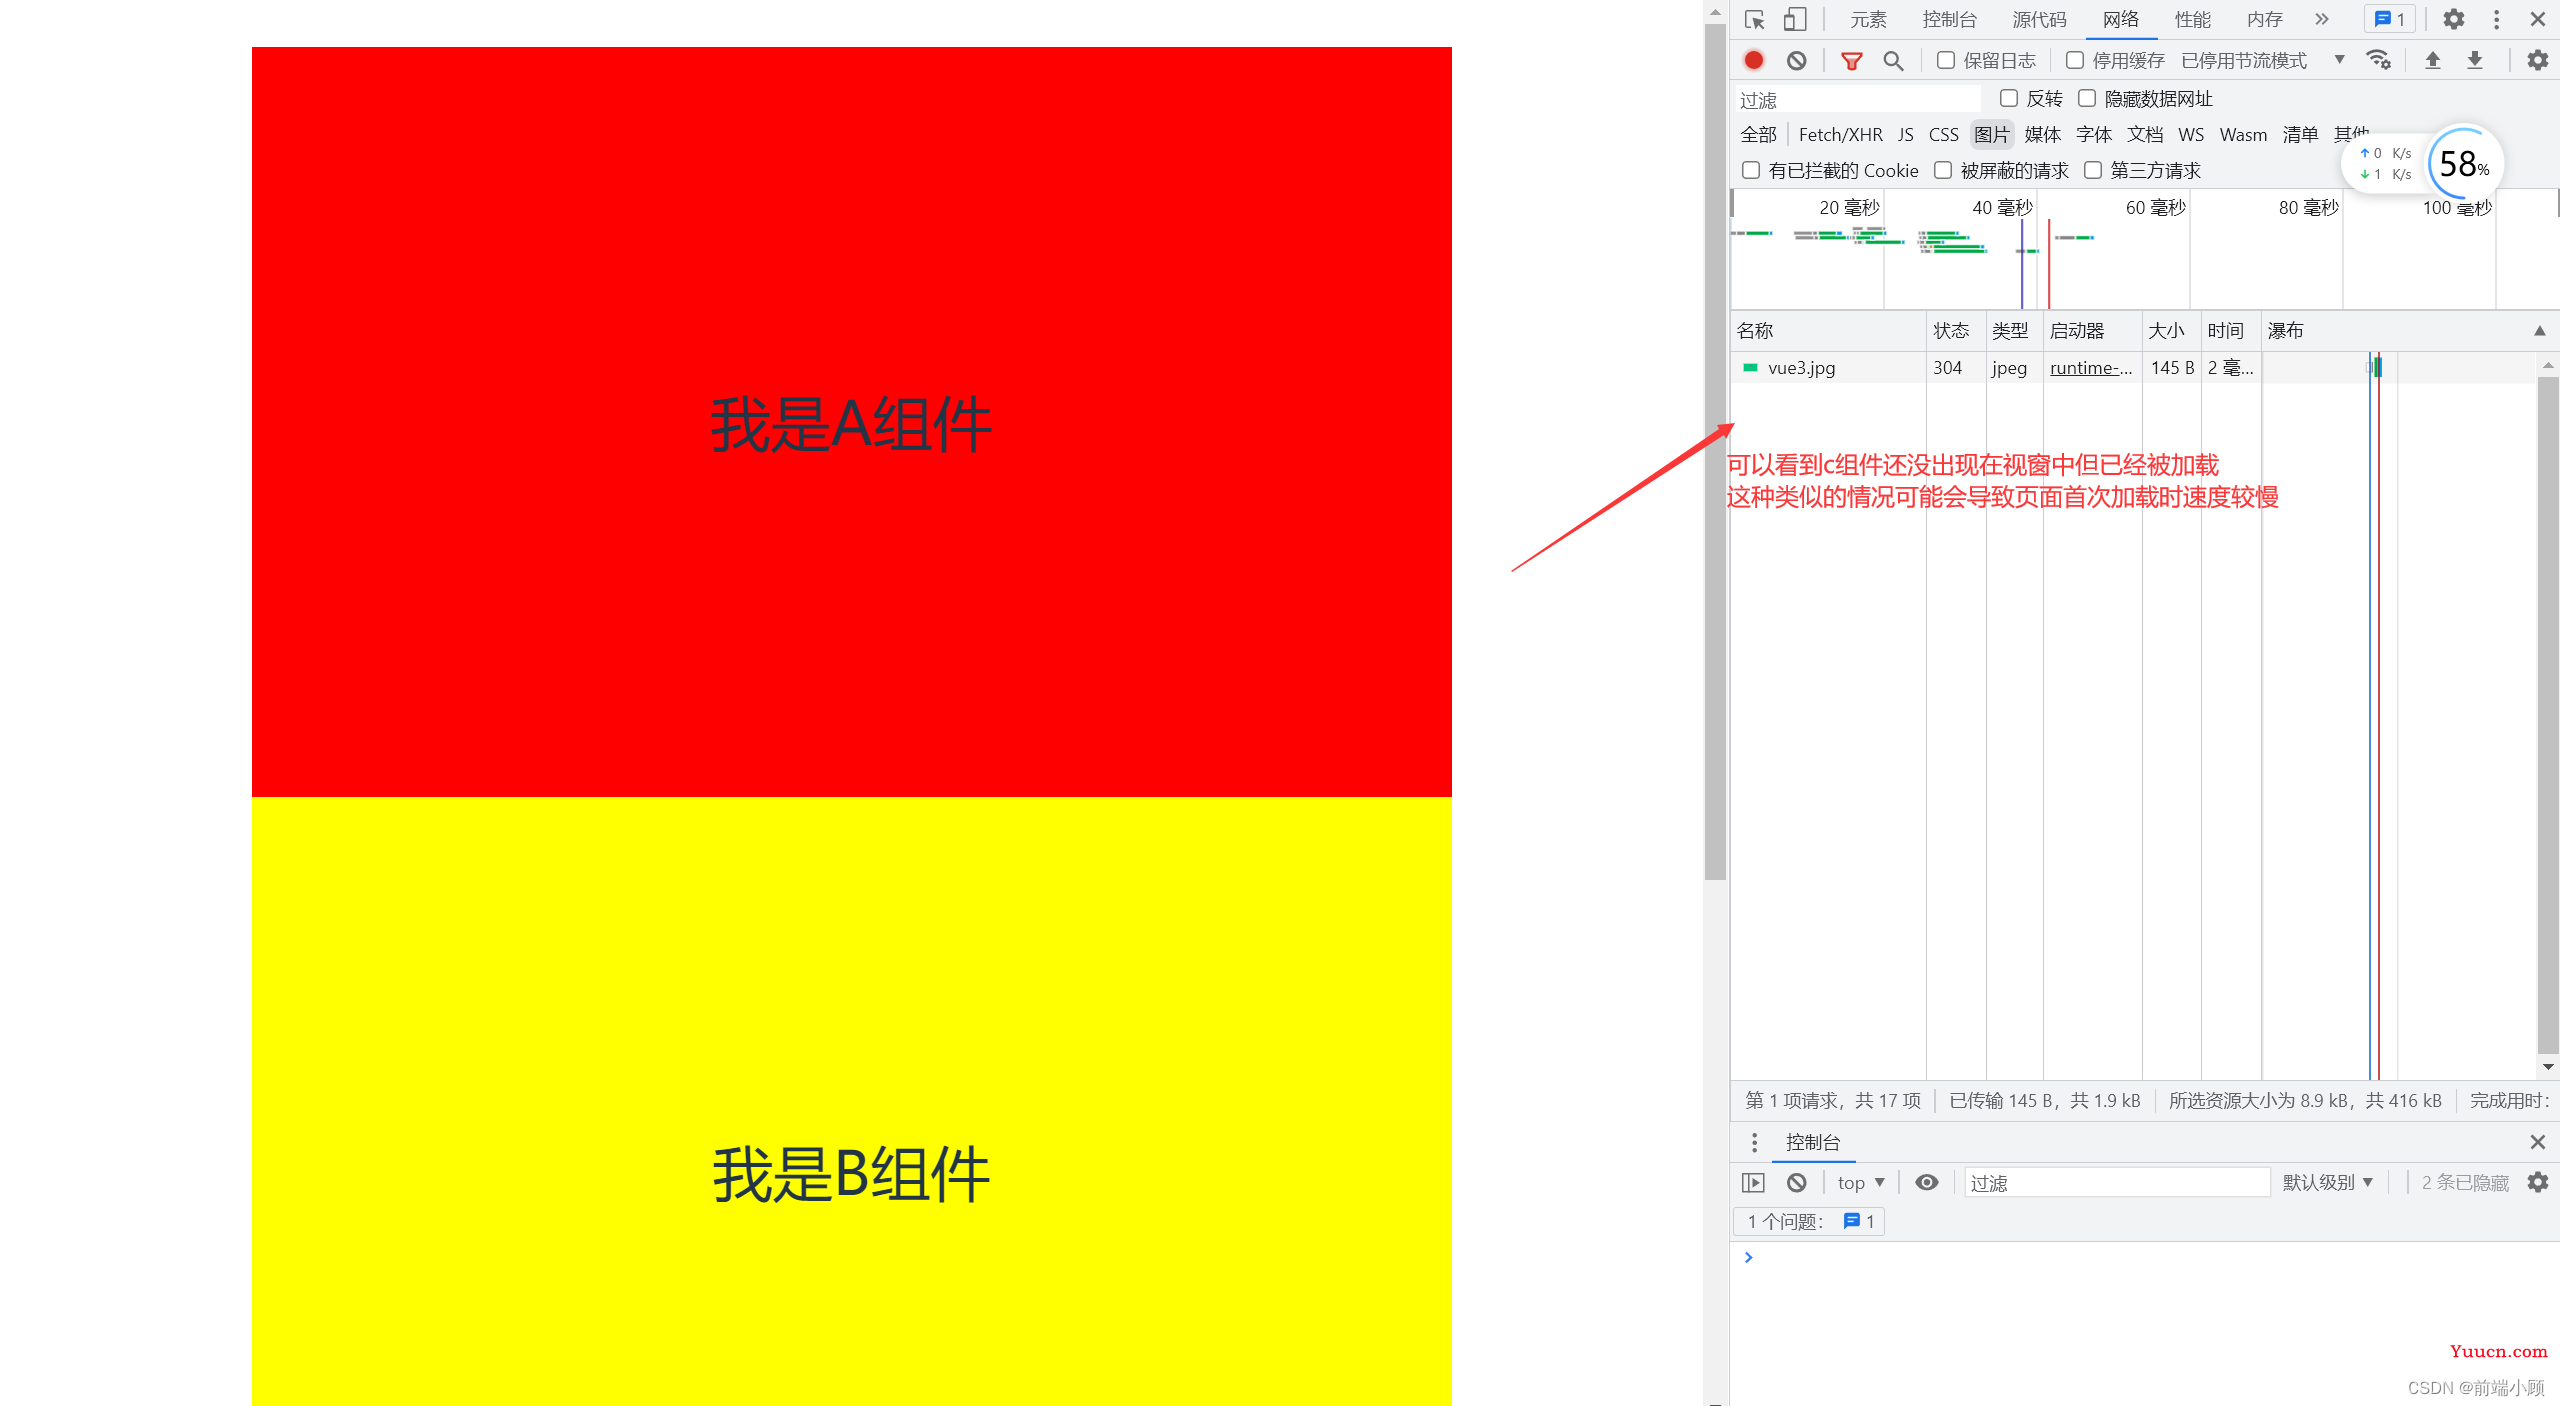Check the 被屏蔽的请求 checkbox
Screen dimensions: 2560x1406
(1943, 170)
